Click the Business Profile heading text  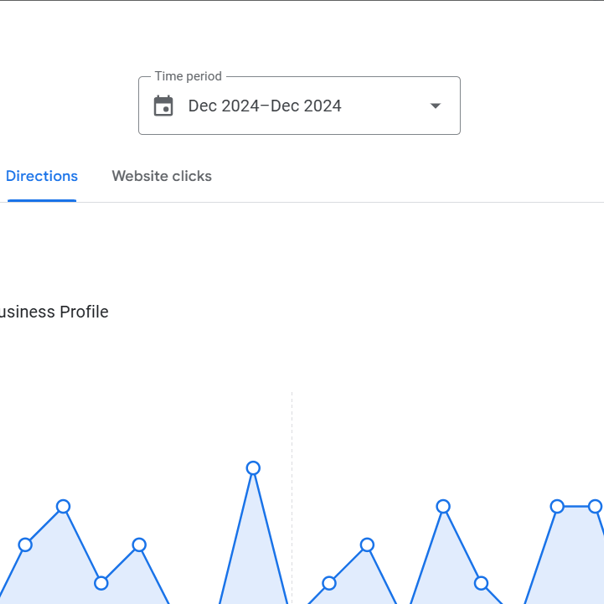pyautogui.click(x=54, y=312)
